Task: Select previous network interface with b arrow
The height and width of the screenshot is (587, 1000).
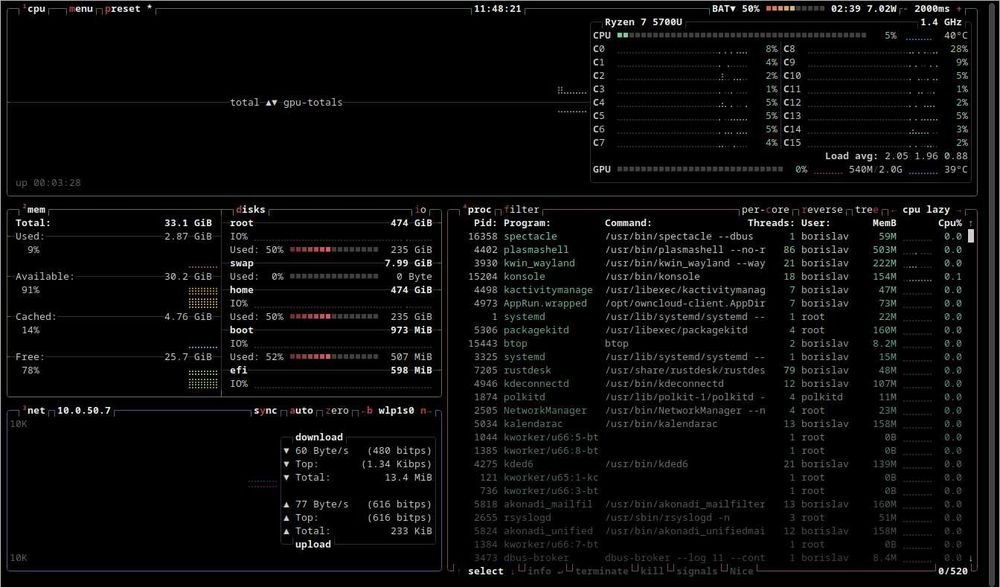Action: (367, 410)
